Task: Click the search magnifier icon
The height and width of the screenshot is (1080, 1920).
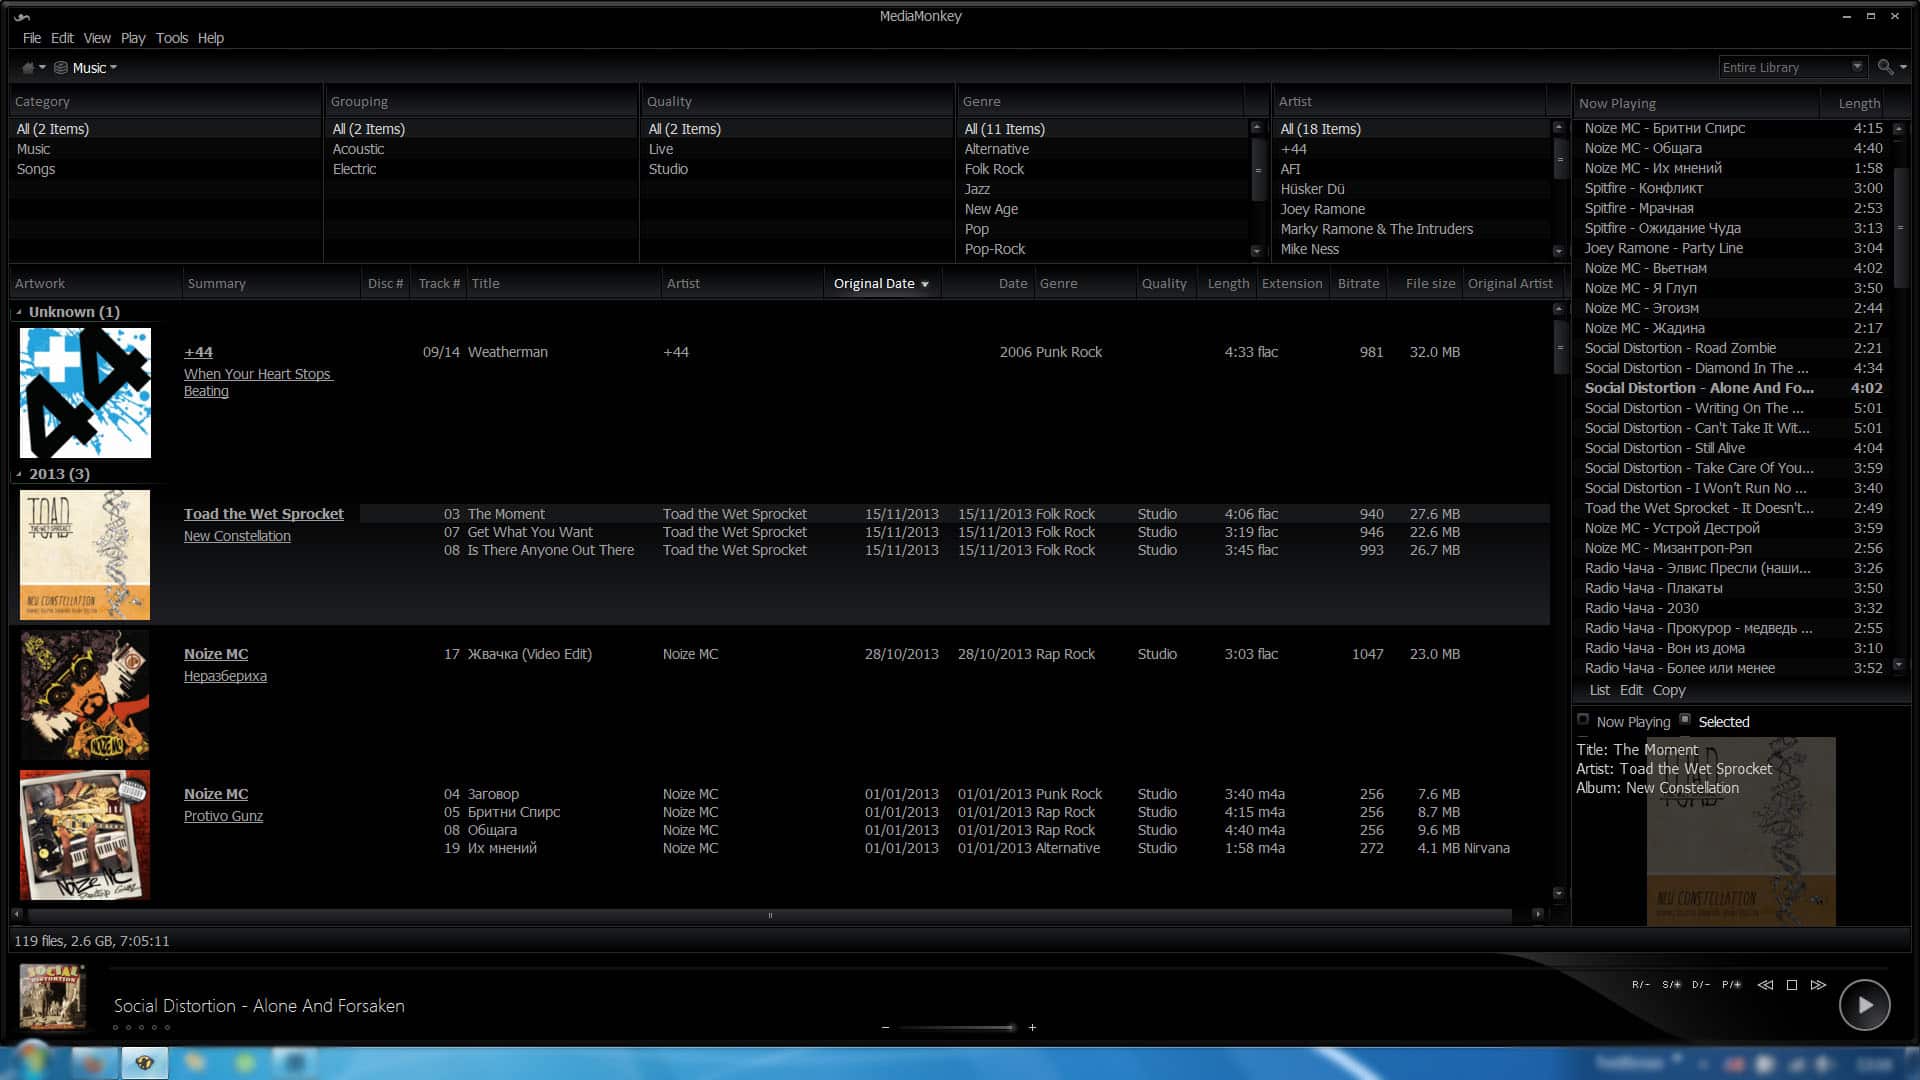Action: pos(1885,67)
